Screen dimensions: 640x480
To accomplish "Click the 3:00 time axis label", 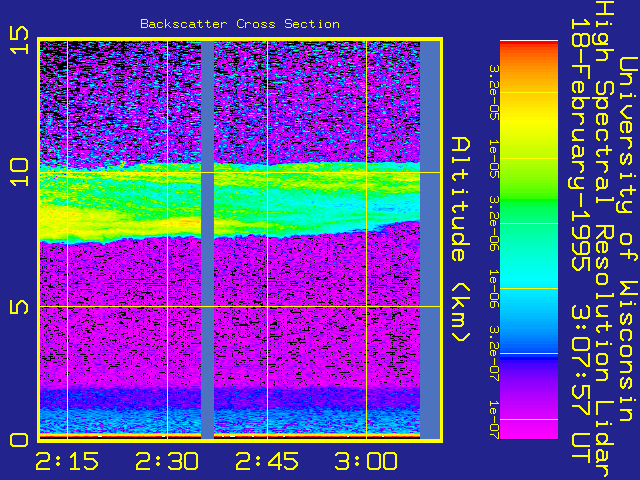I will click(x=366, y=461).
